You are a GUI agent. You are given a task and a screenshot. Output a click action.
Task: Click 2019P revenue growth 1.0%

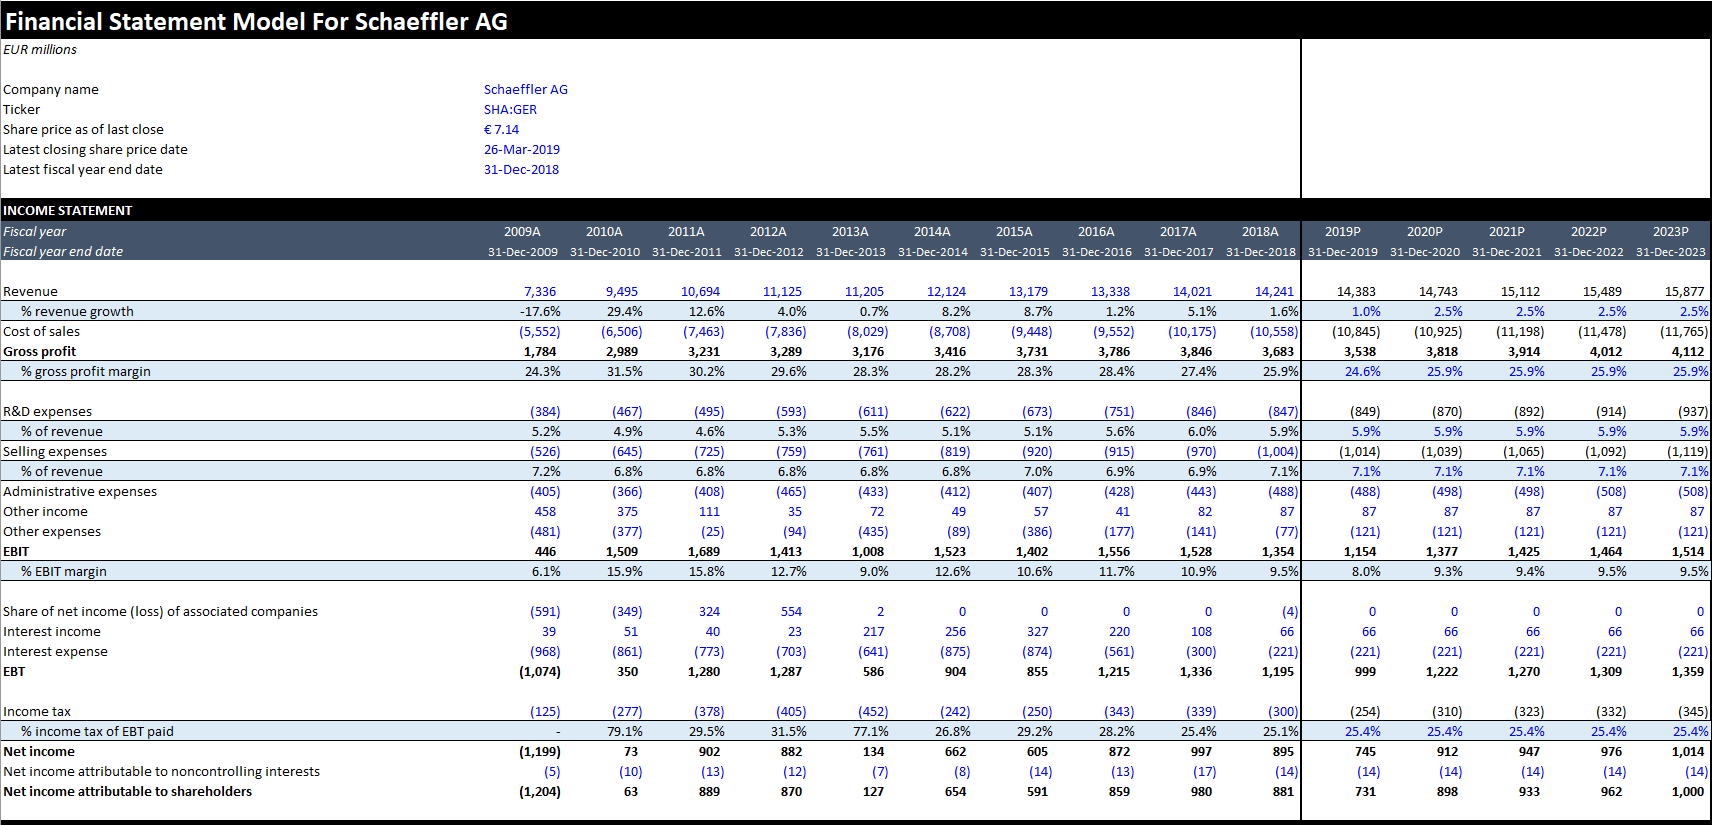1366,312
